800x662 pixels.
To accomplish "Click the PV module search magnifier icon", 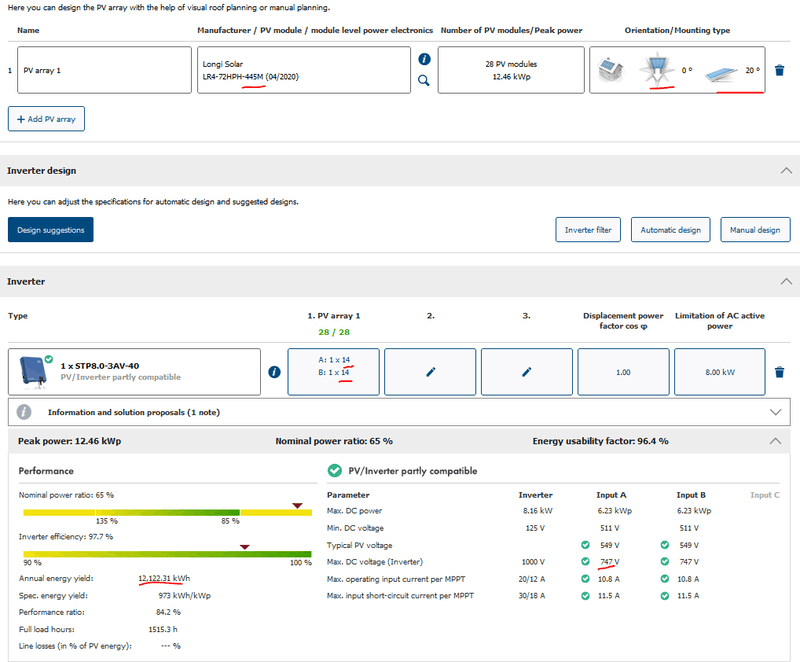I will [424, 81].
